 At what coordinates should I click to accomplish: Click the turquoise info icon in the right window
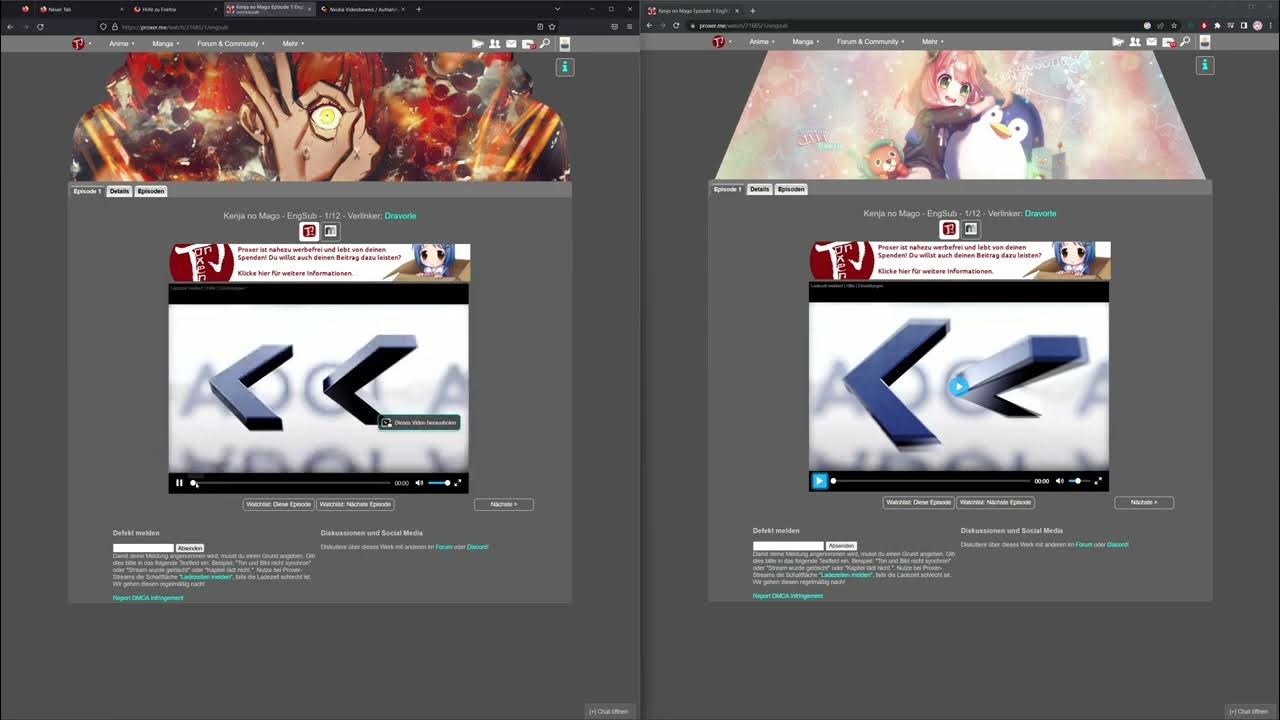pyautogui.click(x=1205, y=65)
